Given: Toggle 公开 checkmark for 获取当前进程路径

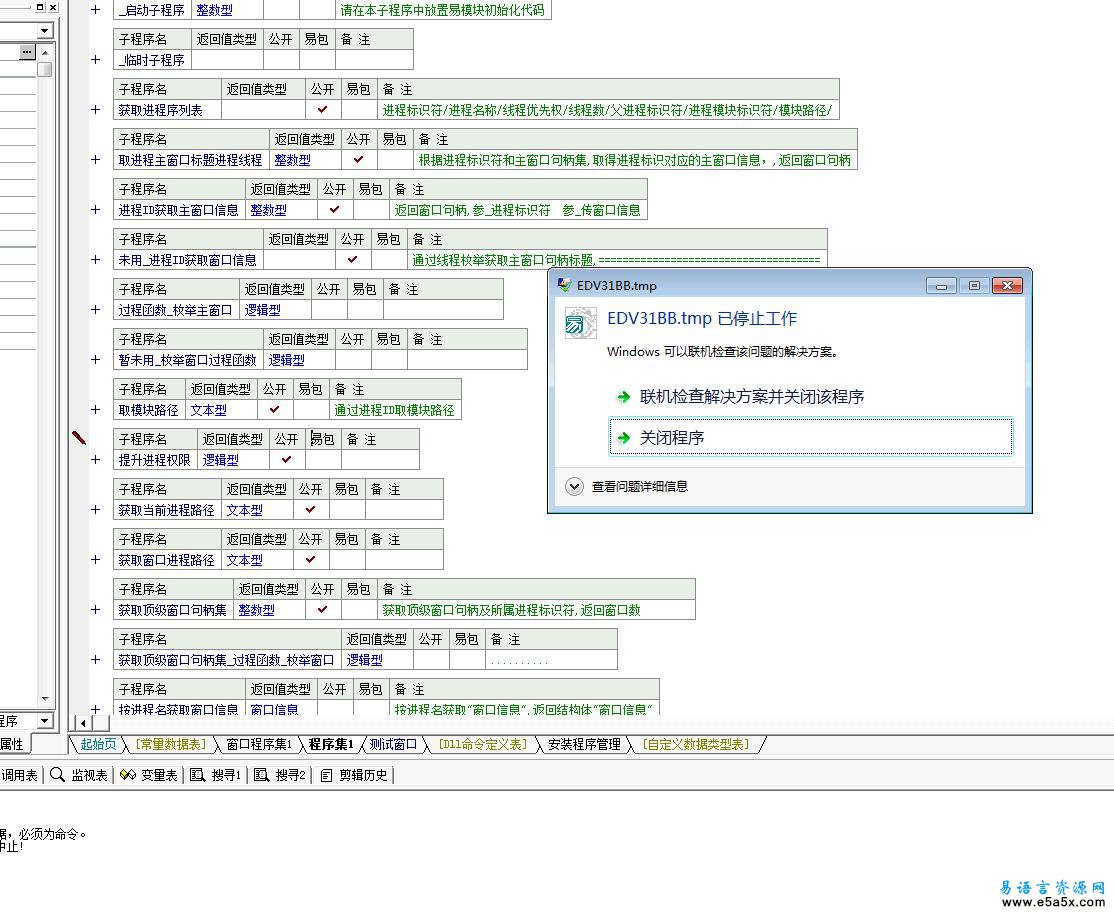Looking at the screenshot, I should pos(310,510).
